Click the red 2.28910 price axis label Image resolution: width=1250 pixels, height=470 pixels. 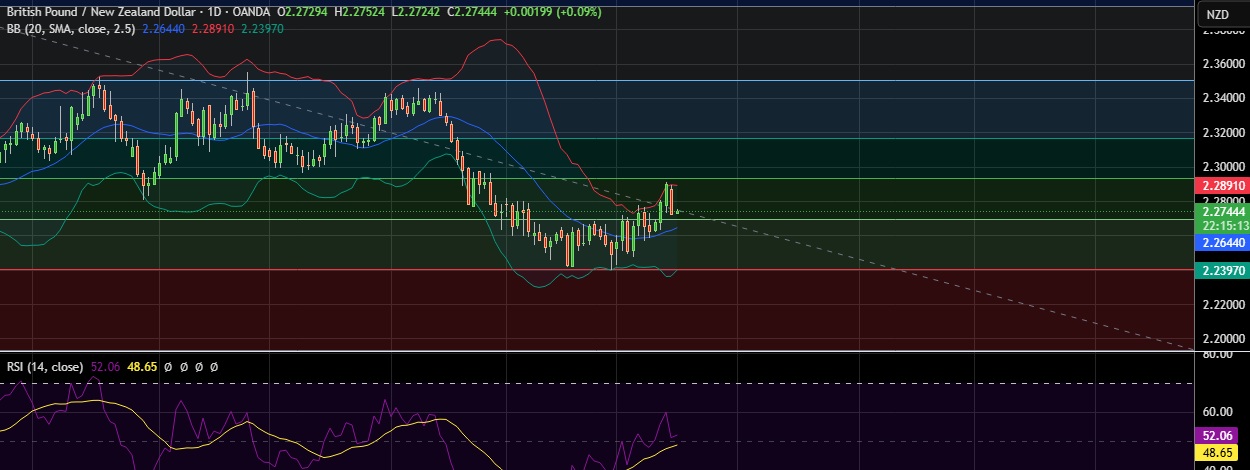pyautogui.click(x=1223, y=185)
